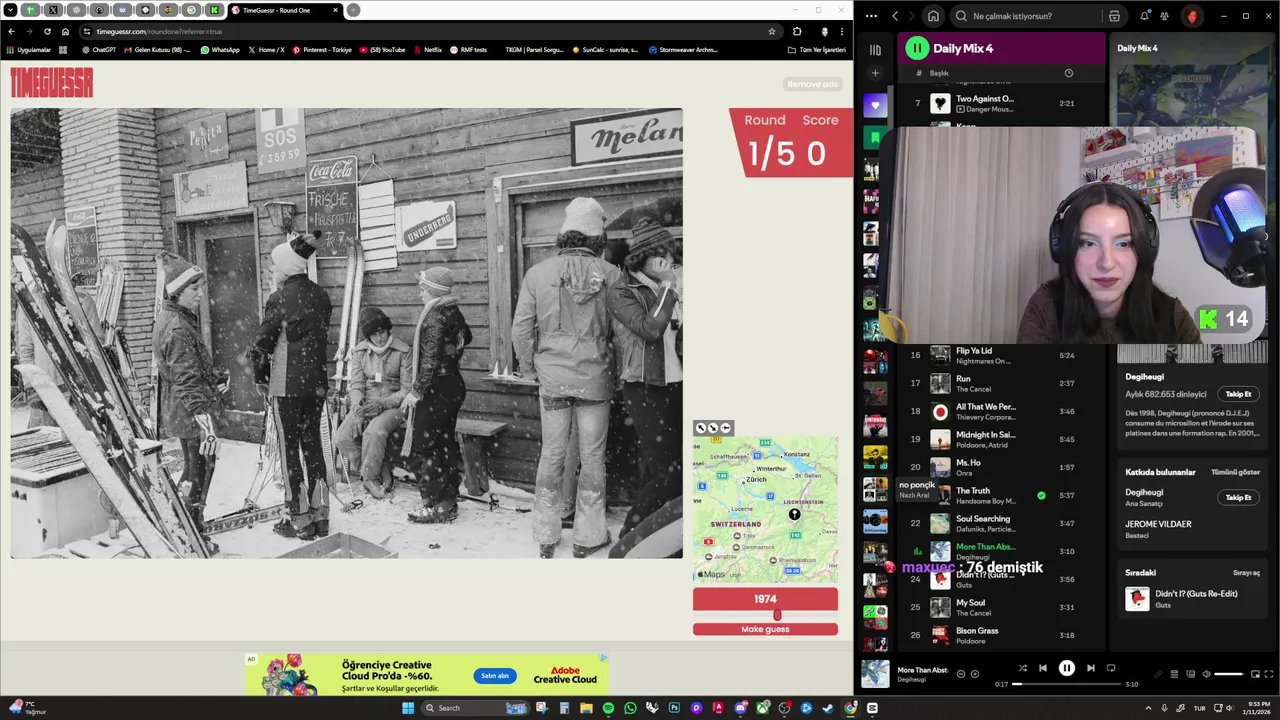The height and width of the screenshot is (720, 1280).
Task: Play Didn't I? (Guts Re-Edit) from queue
Action: click(1190, 598)
